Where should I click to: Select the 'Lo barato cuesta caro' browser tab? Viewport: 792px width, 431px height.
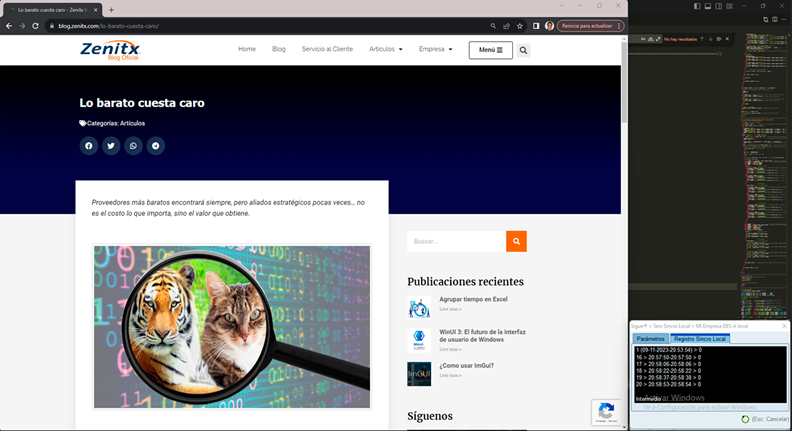tap(51, 10)
